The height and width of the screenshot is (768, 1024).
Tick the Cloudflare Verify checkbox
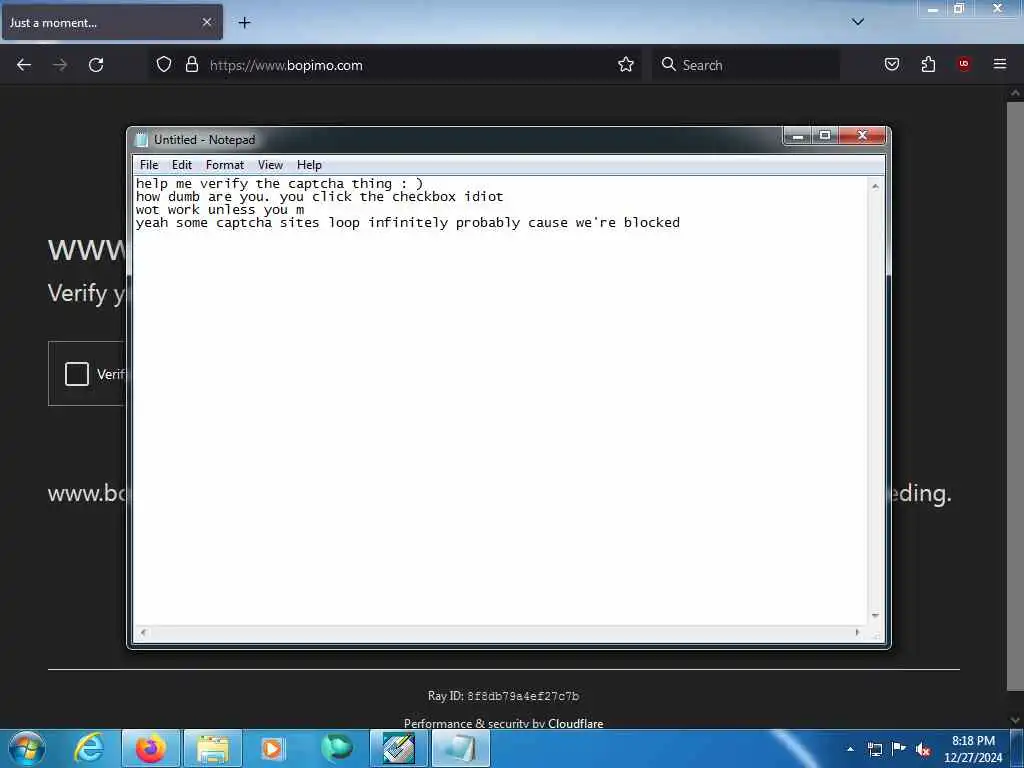[77, 374]
